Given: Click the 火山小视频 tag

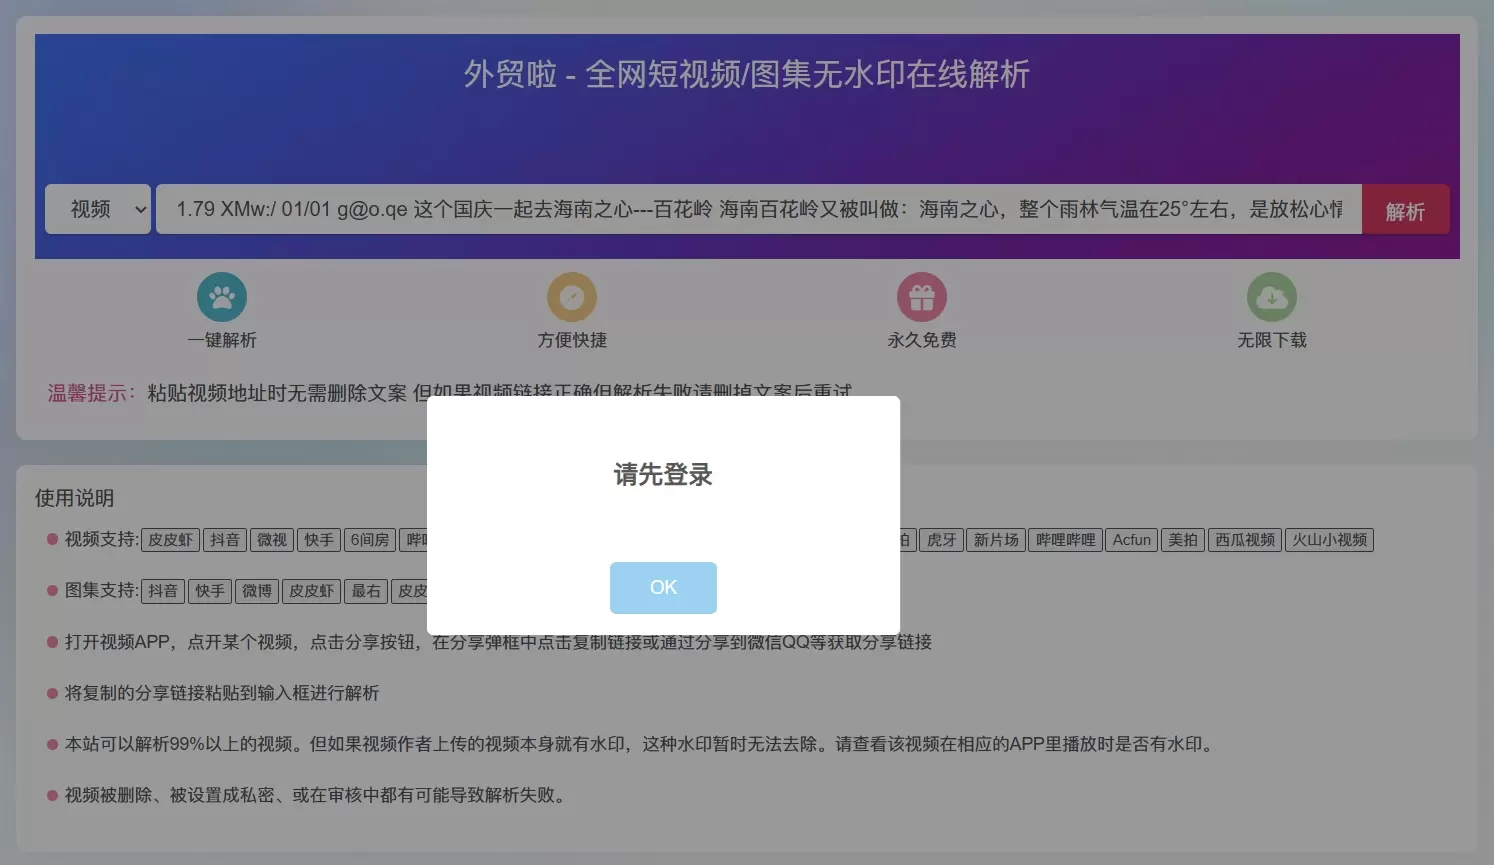Looking at the screenshot, I should (x=1329, y=540).
